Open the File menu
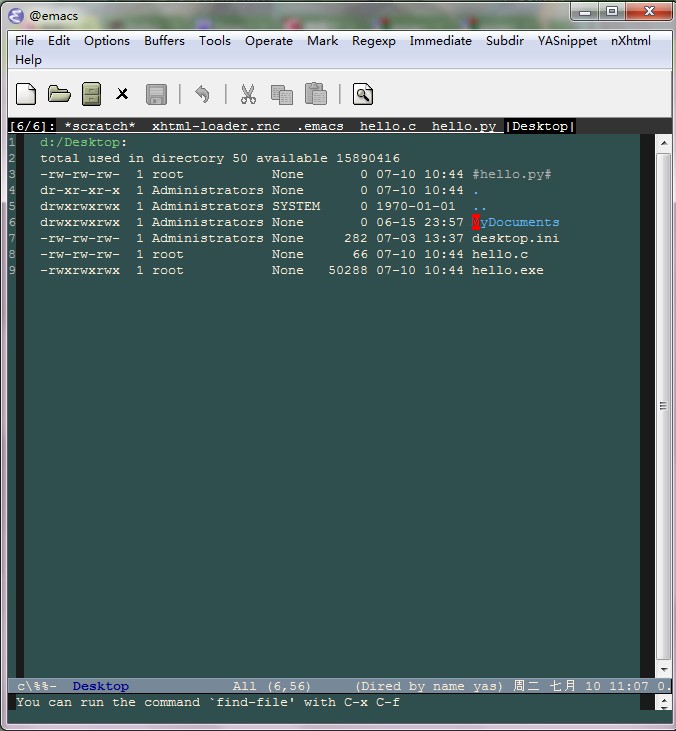 [x=24, y=41]
